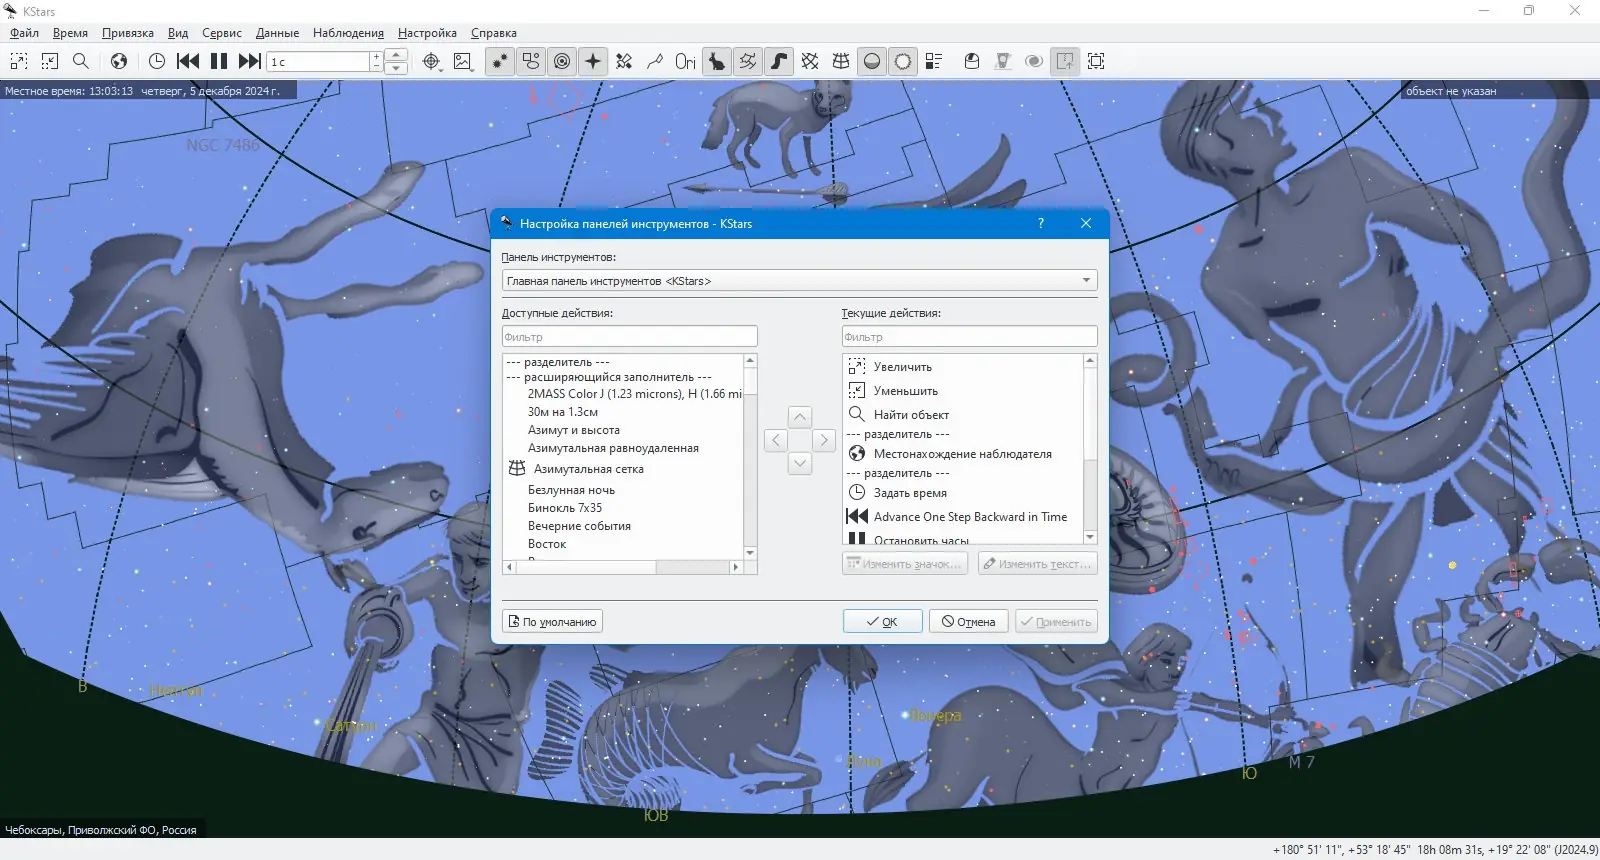Image resolution: width=1600 pixels, height=860 pixels.
Task: Toggle Milky Way display
Action: 779,61
